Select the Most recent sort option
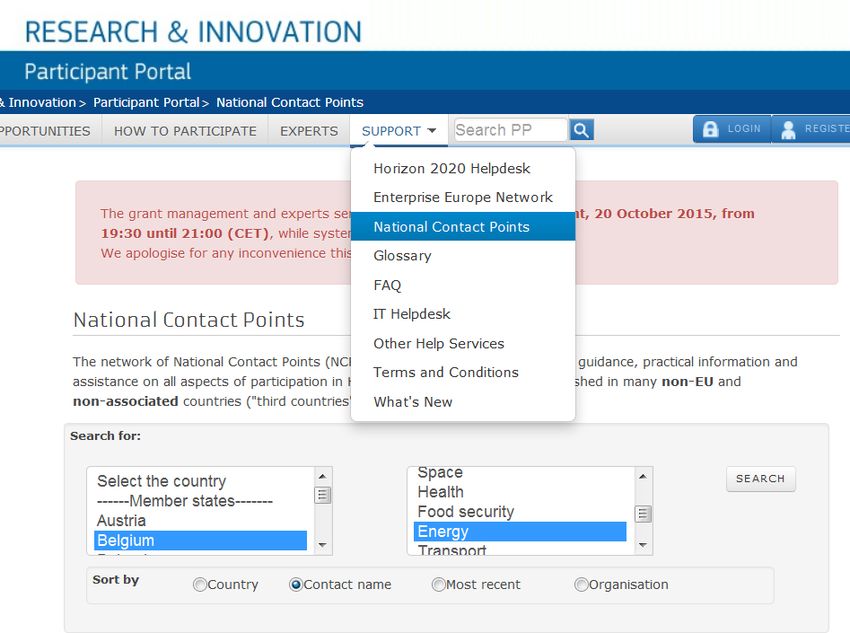 (439, 585)
